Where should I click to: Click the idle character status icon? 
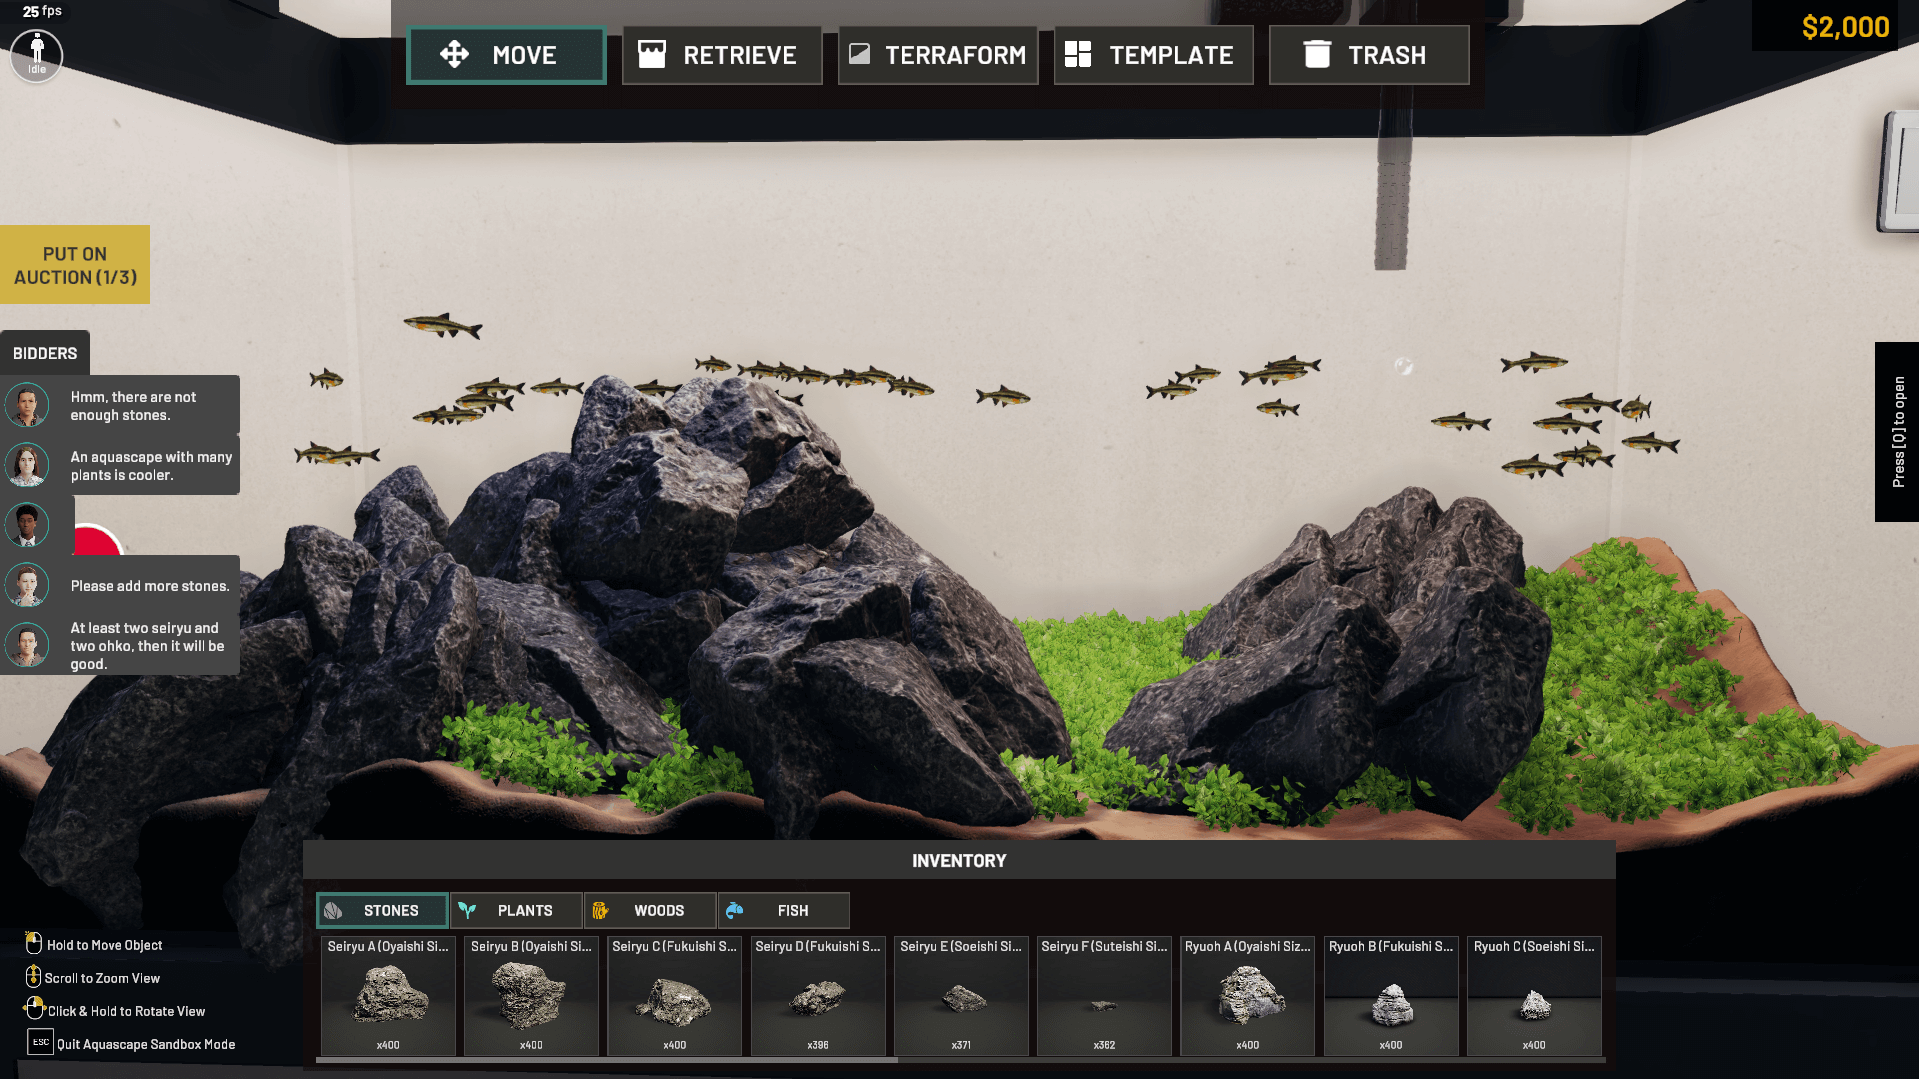pyautogui.click(x=37, y=55)
